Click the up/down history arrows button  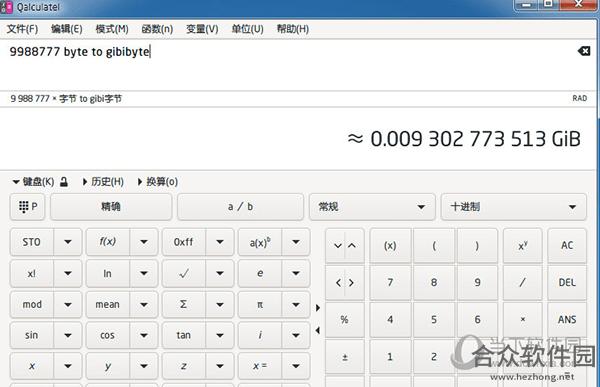tap(345, 245)
